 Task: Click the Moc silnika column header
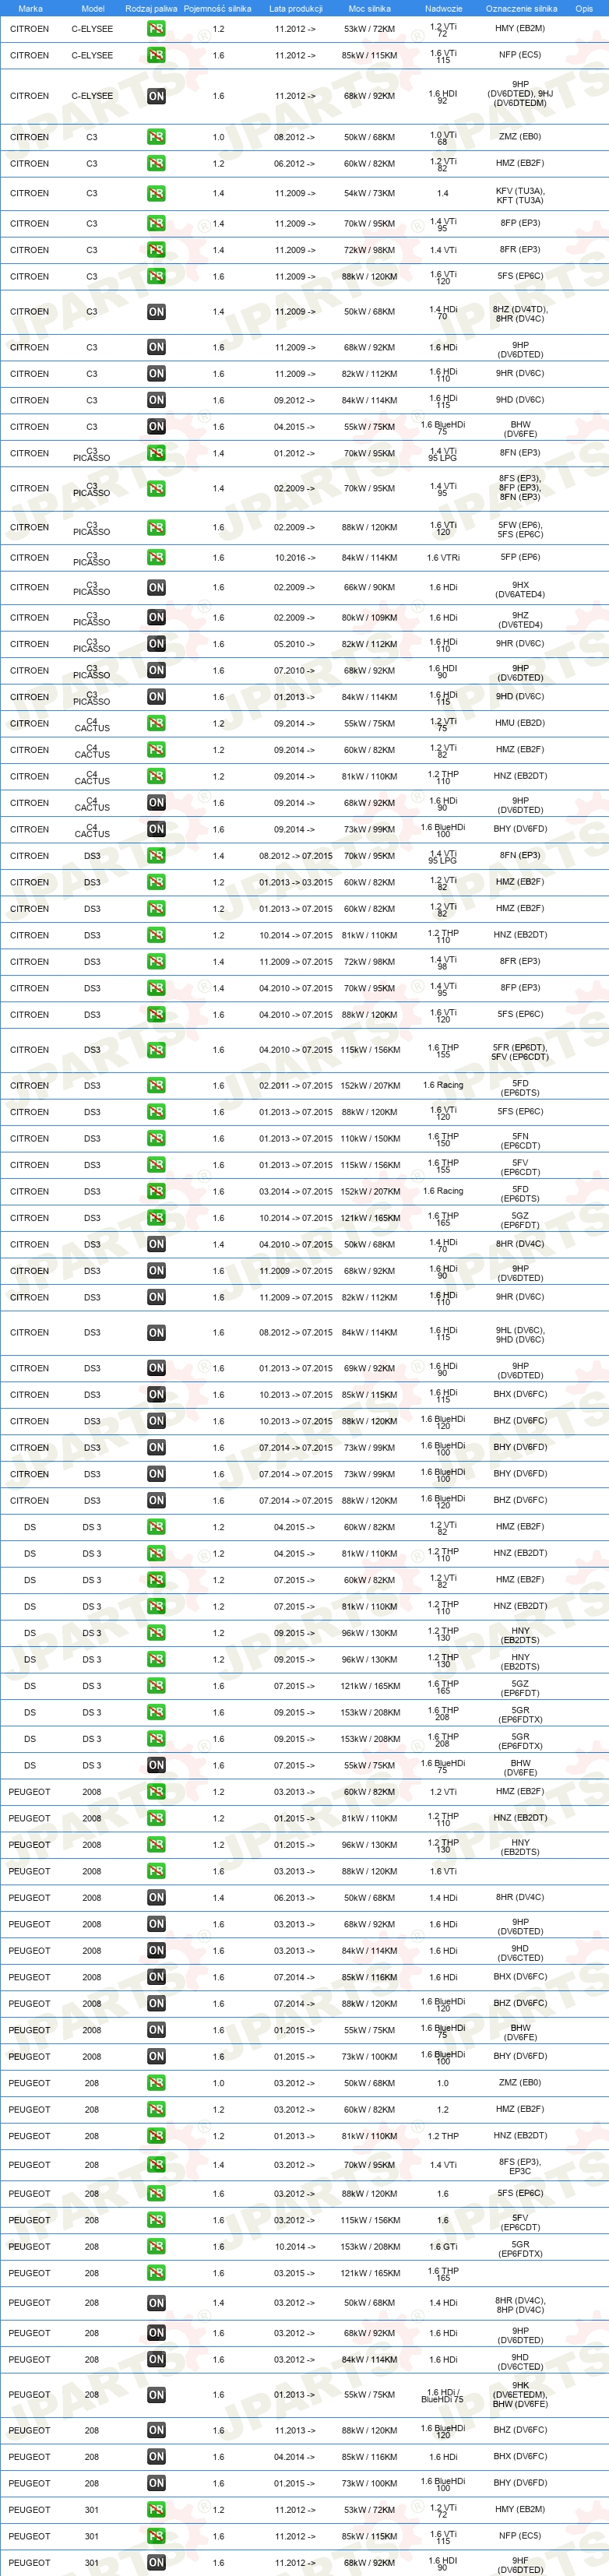369,8
